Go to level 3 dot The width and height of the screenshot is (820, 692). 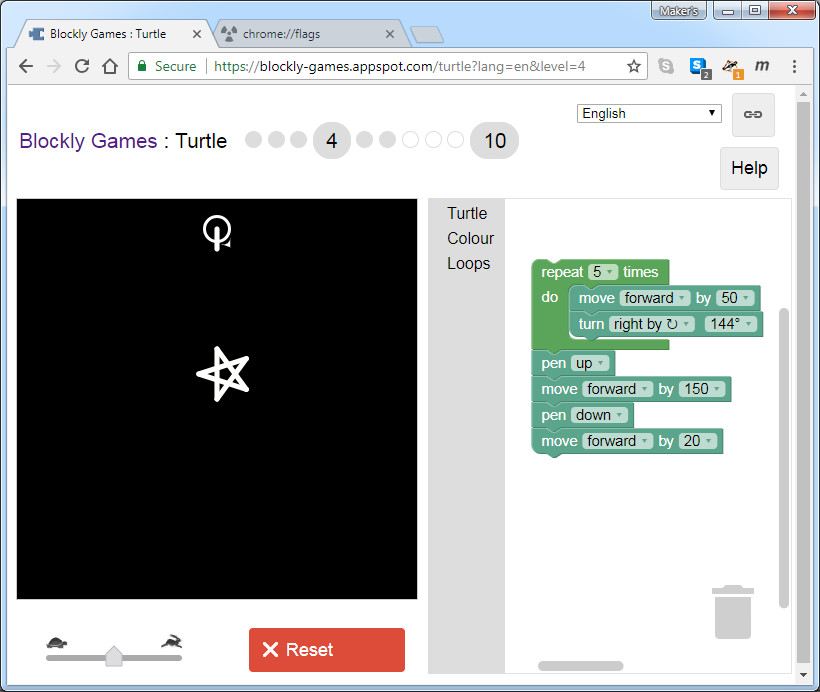coord(299,140)
